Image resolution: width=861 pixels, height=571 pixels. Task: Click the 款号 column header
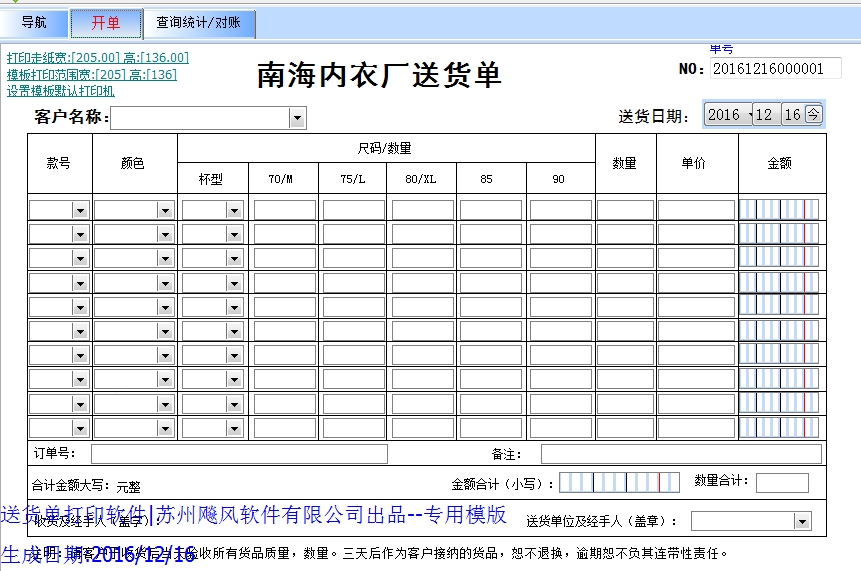tap(58, 163)
